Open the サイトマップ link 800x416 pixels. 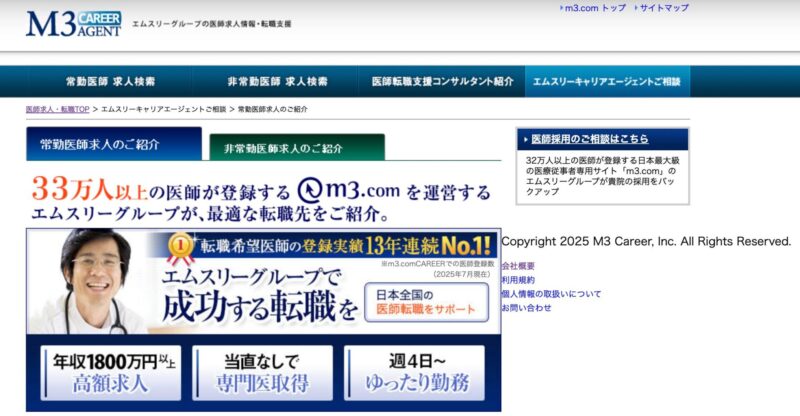coord(662,8)
